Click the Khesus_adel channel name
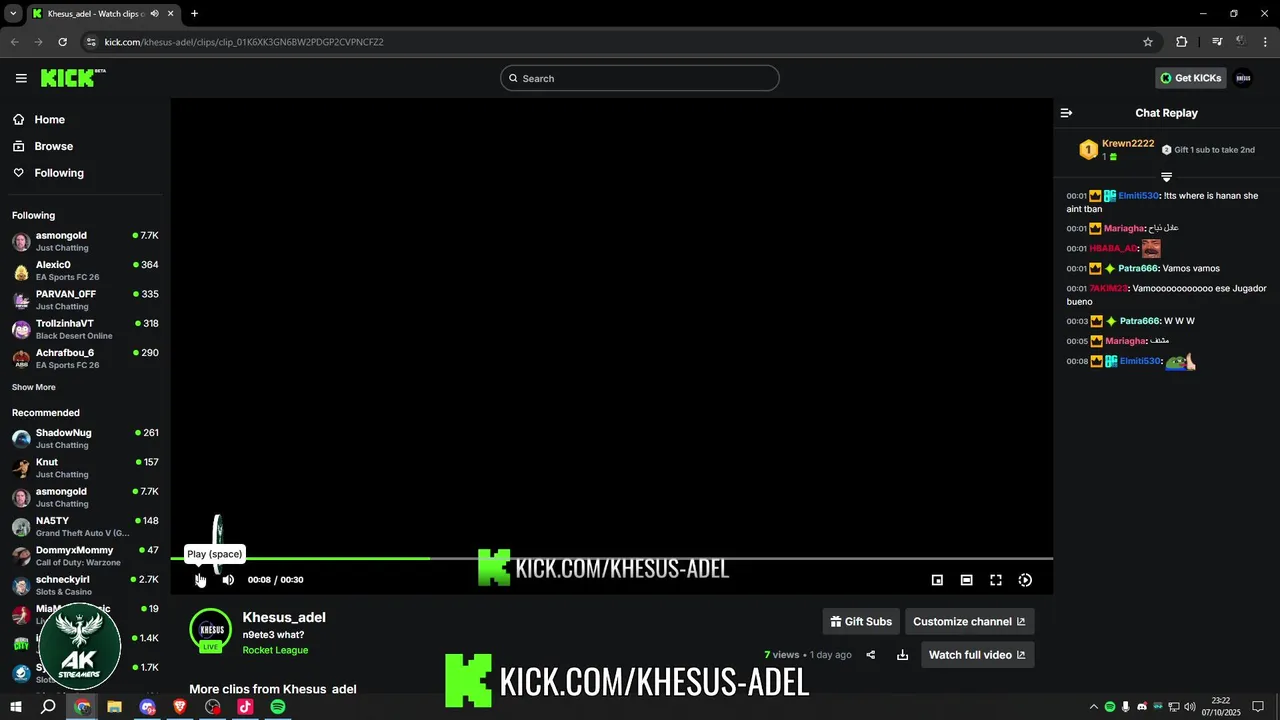This screenshot has width=1280, height=720. click(284, 617)
